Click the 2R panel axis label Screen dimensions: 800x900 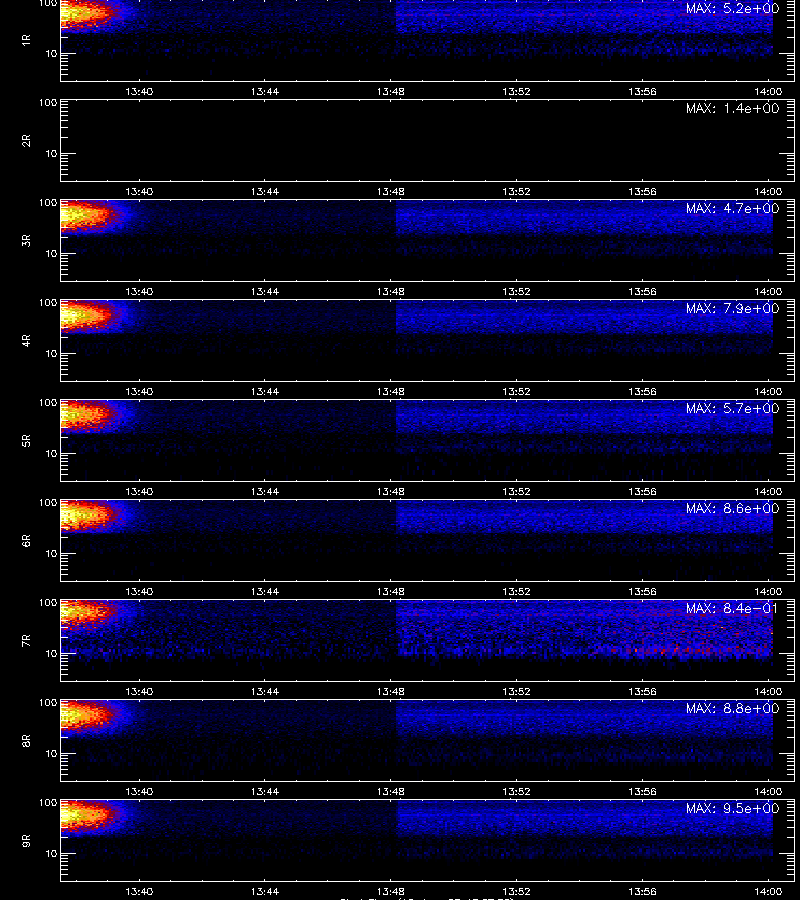(x=26, y=141)
